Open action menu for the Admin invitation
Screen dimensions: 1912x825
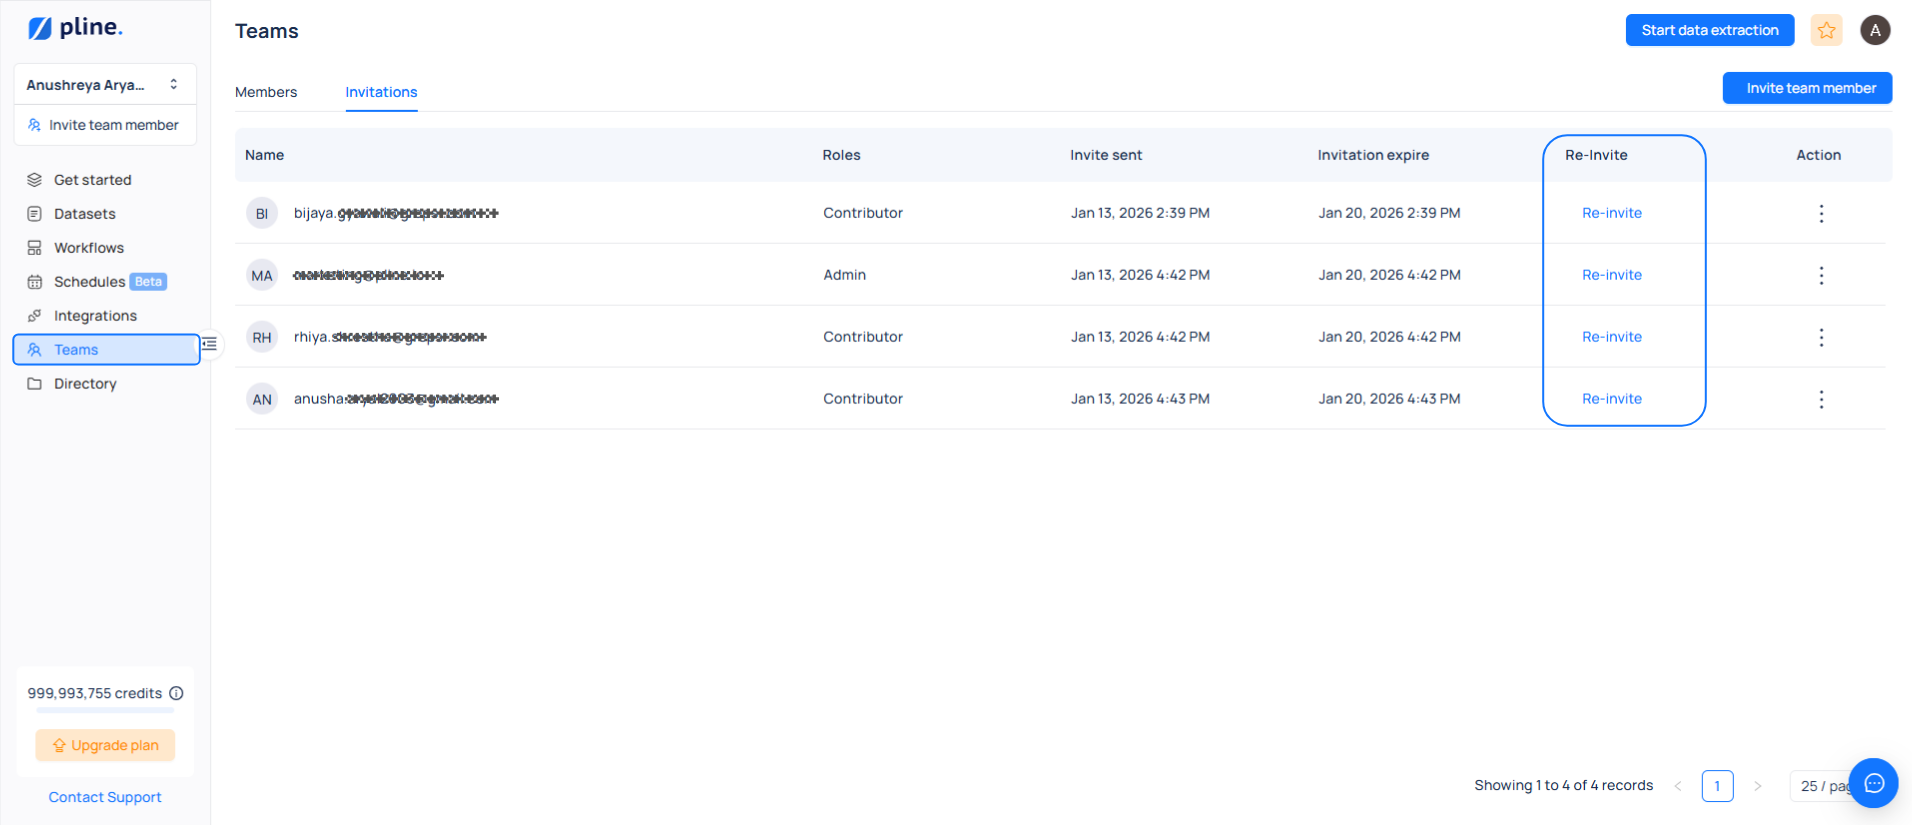[x=1821, y=275]
